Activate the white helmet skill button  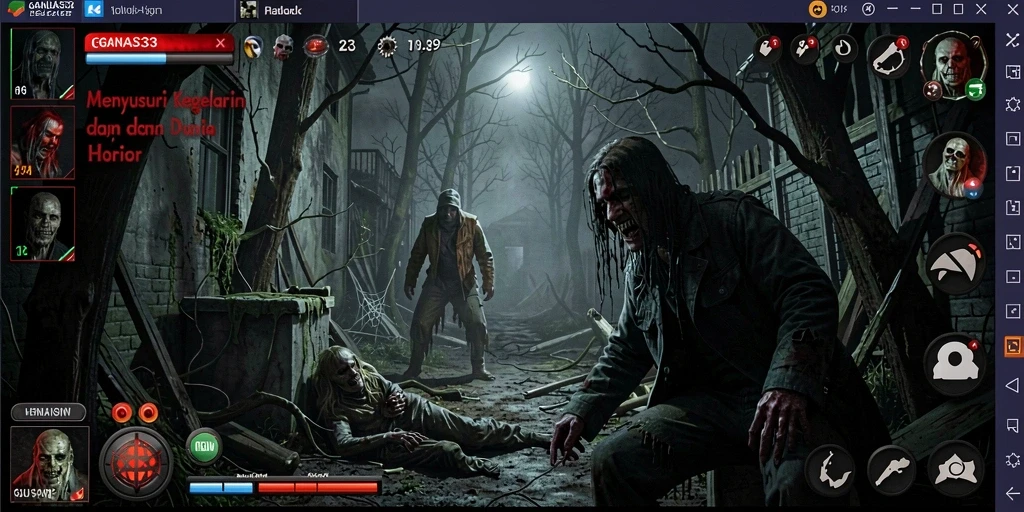(955, 364)
